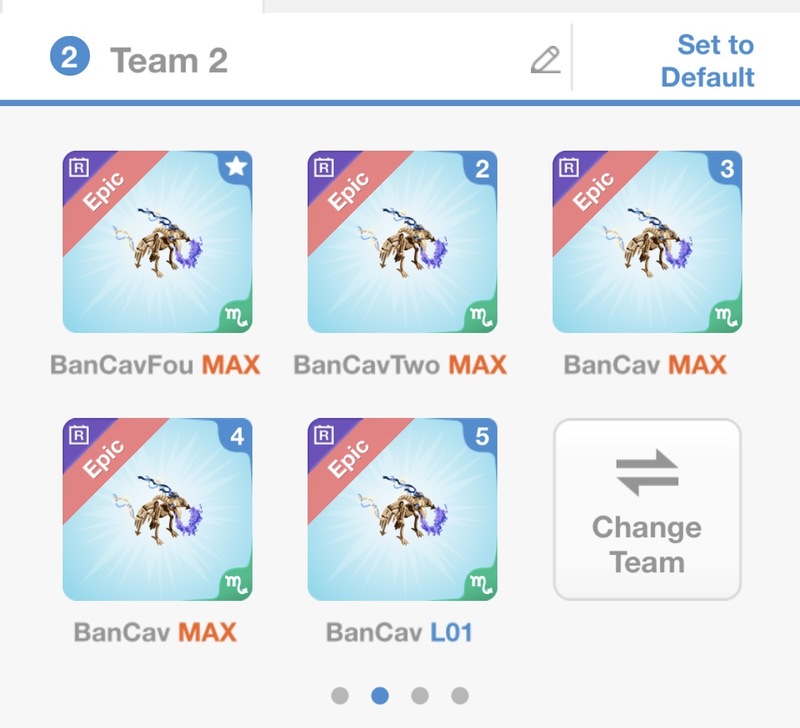The width and height of the screenshot is (800, 728).
Task: Click the star badge on BanCavFou card
Action: 236,166
